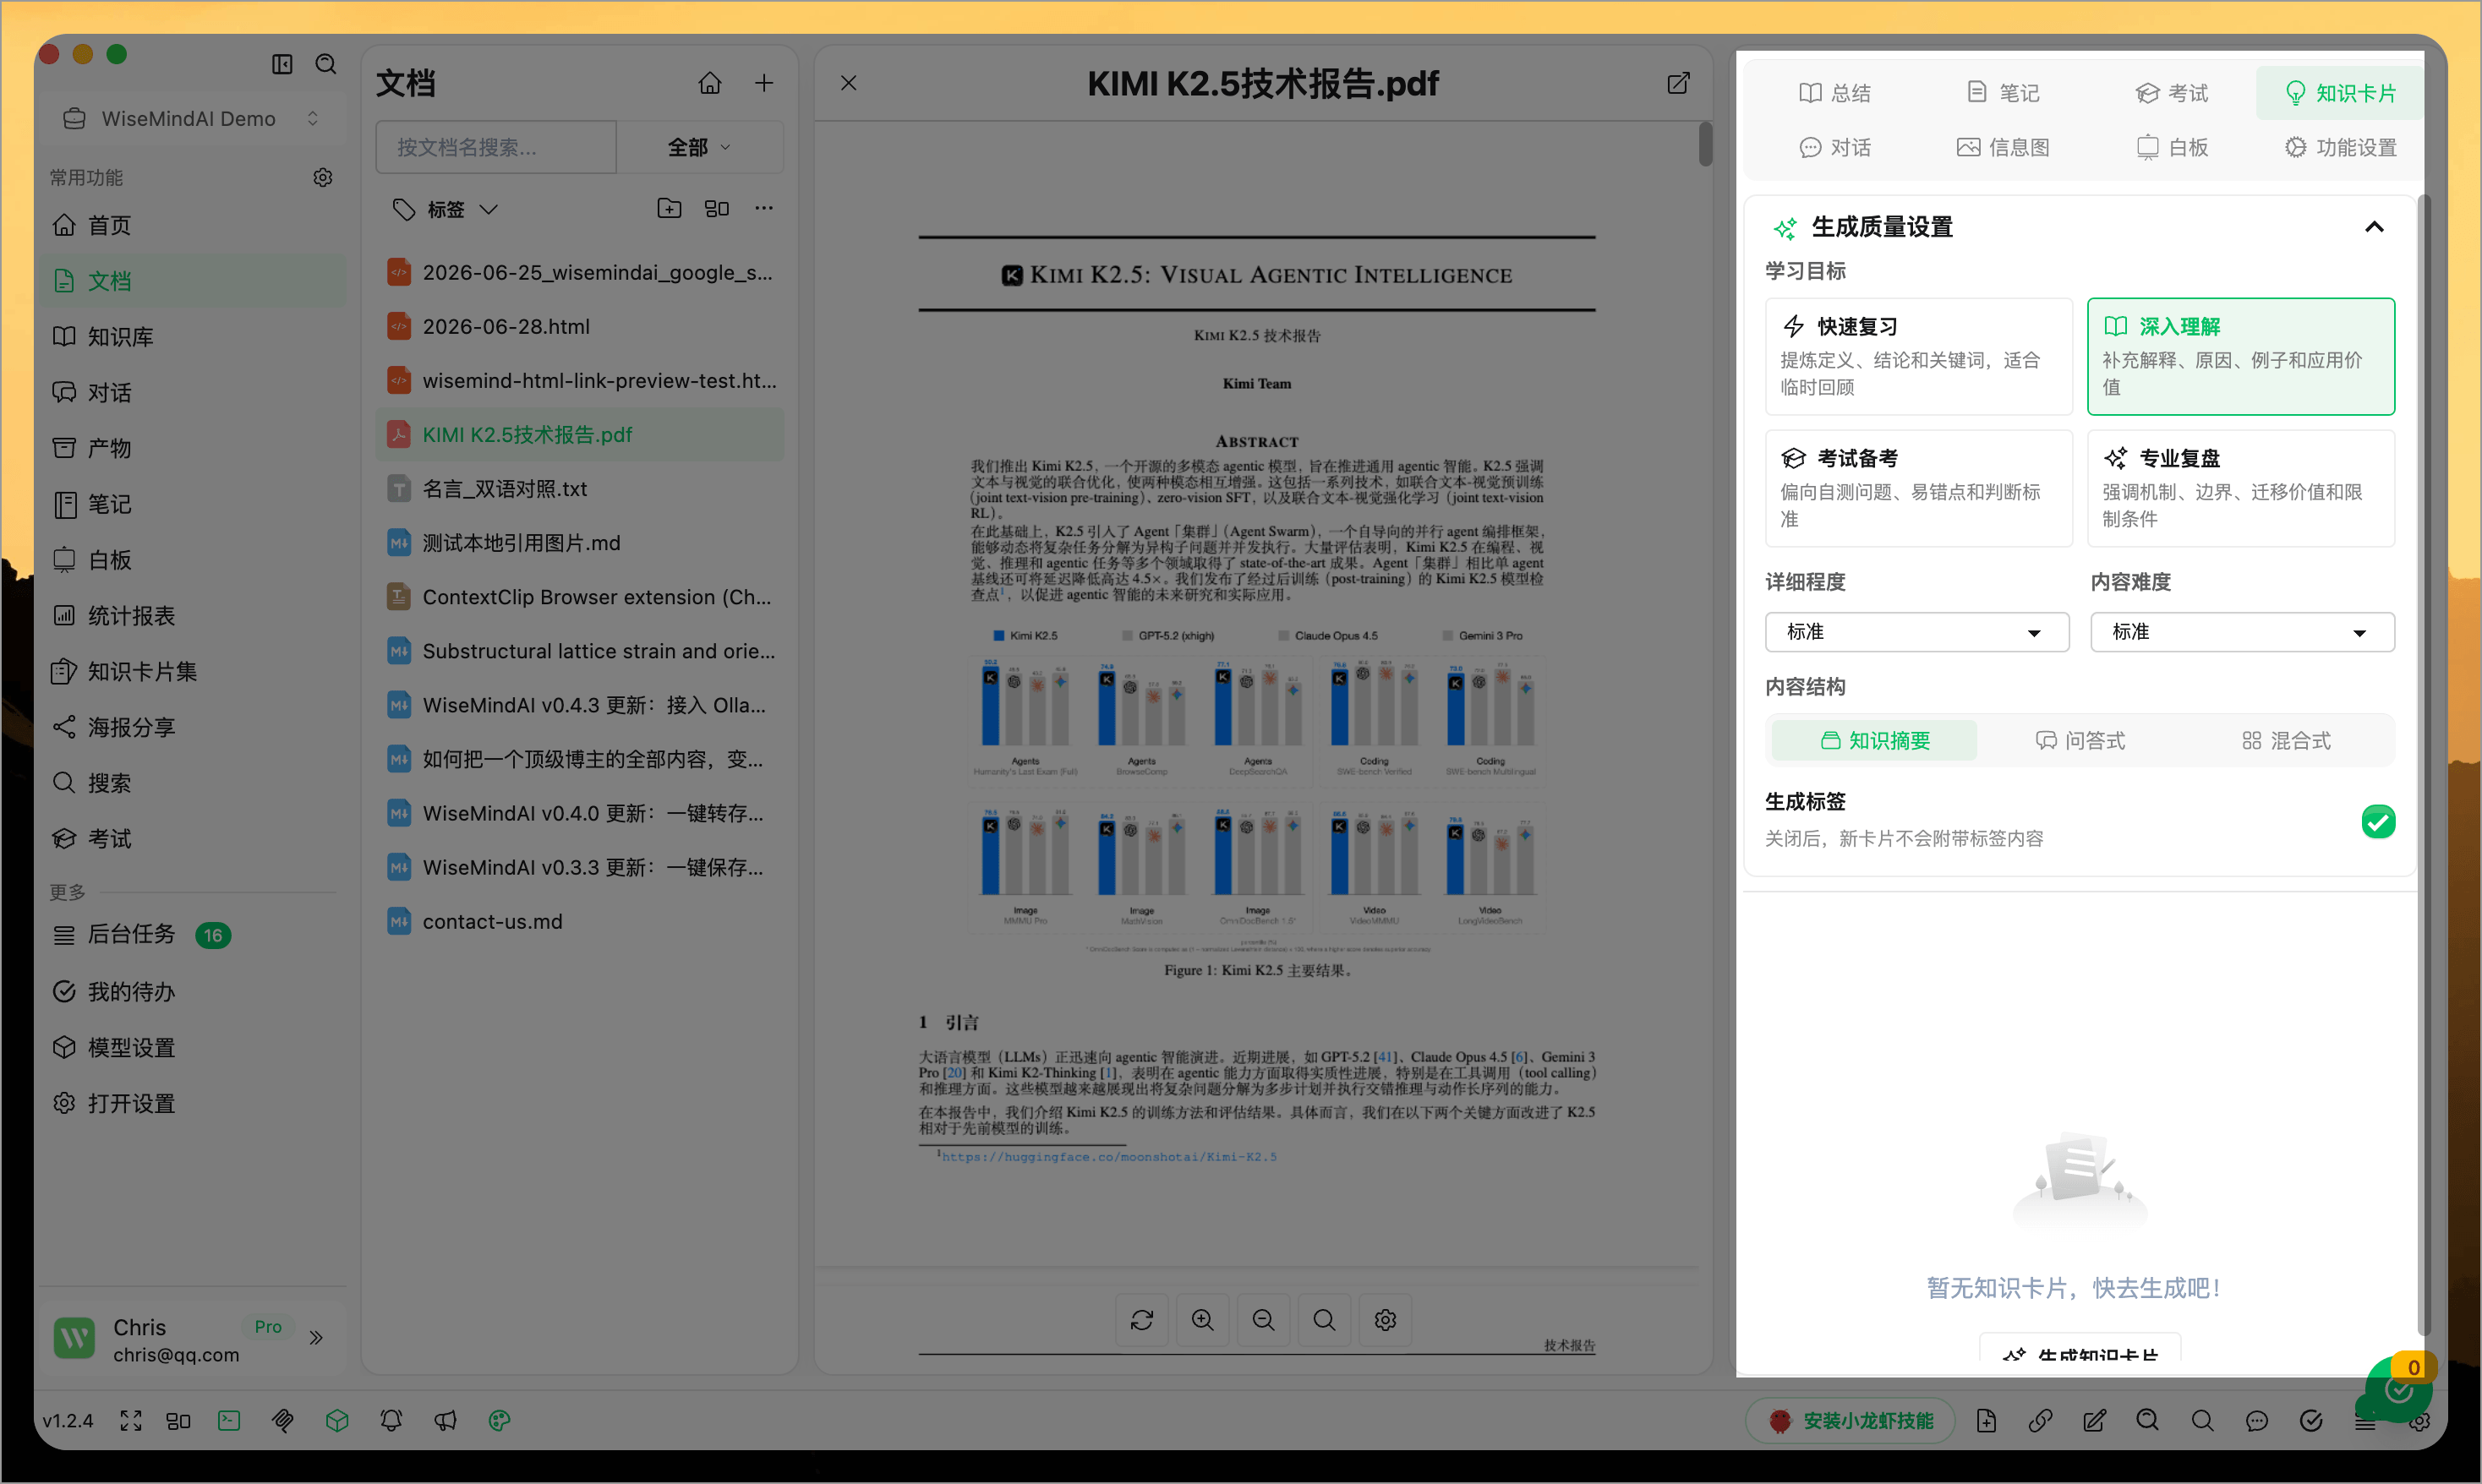This screenshot has height=1484, width=2482.
Task: Switch to the 信息图 tab
Action: point(2003,148)
